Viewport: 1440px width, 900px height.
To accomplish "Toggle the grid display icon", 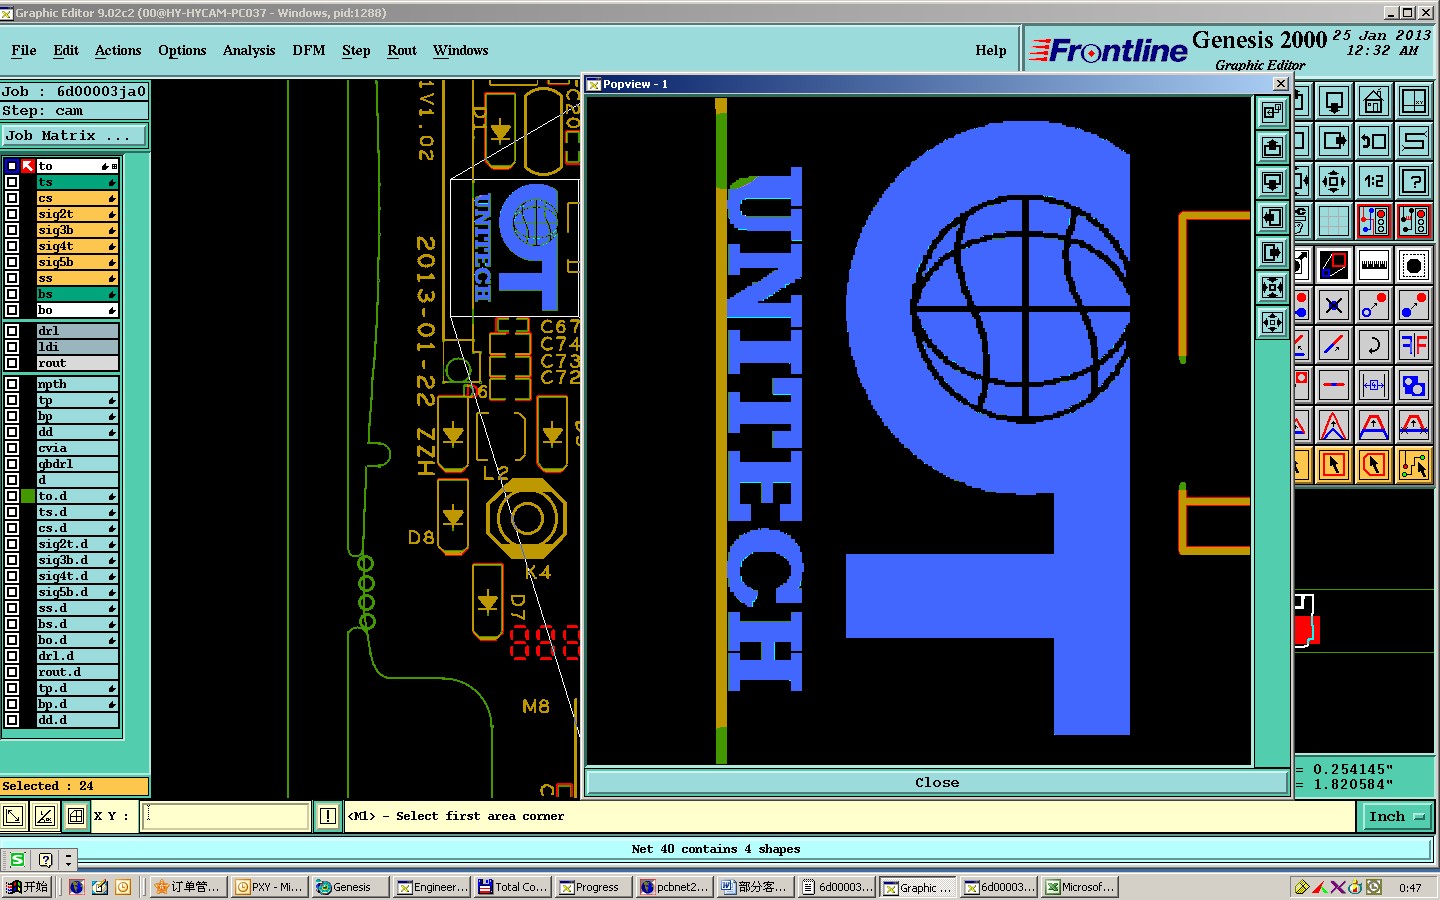I will [1334, 221].
